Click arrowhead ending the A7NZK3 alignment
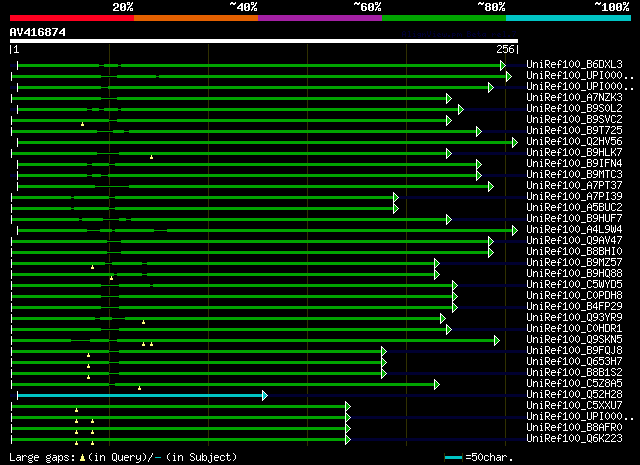Image resolution: width=640 pixels, height=465 pixels. pyautogui.click(x=449, y=98)
